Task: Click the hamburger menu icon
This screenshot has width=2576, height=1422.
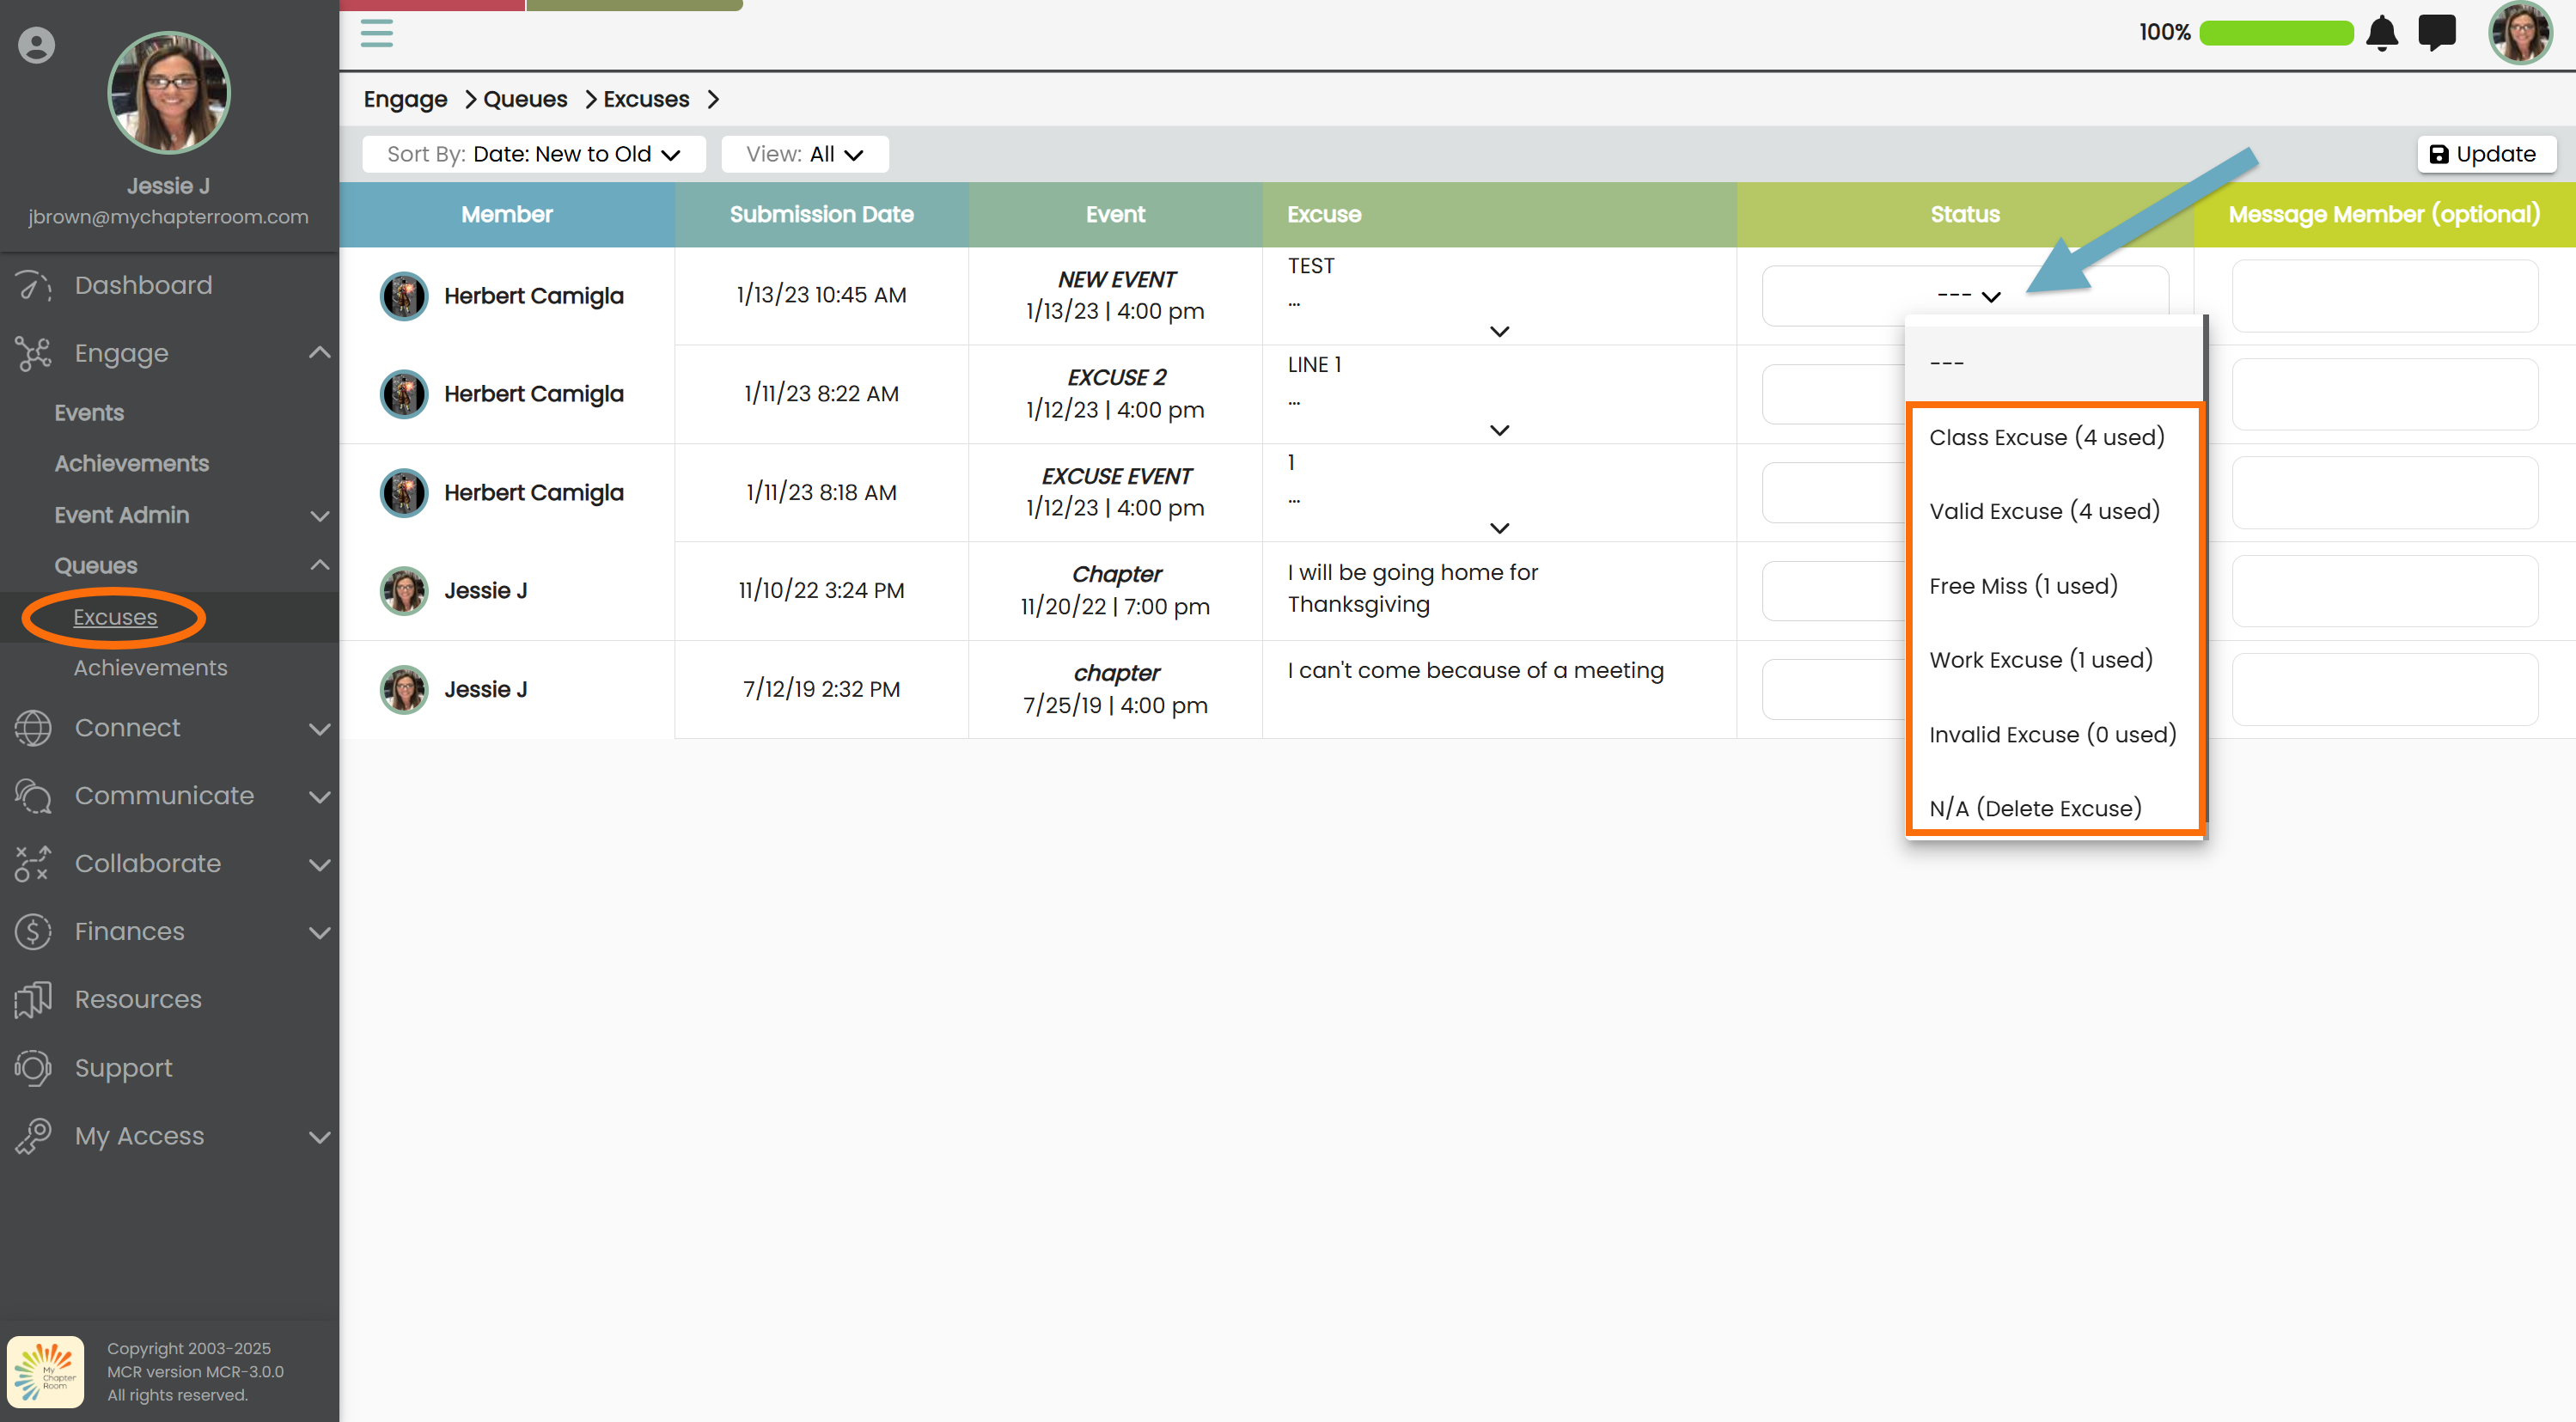Action: click(x=376, y=33)
